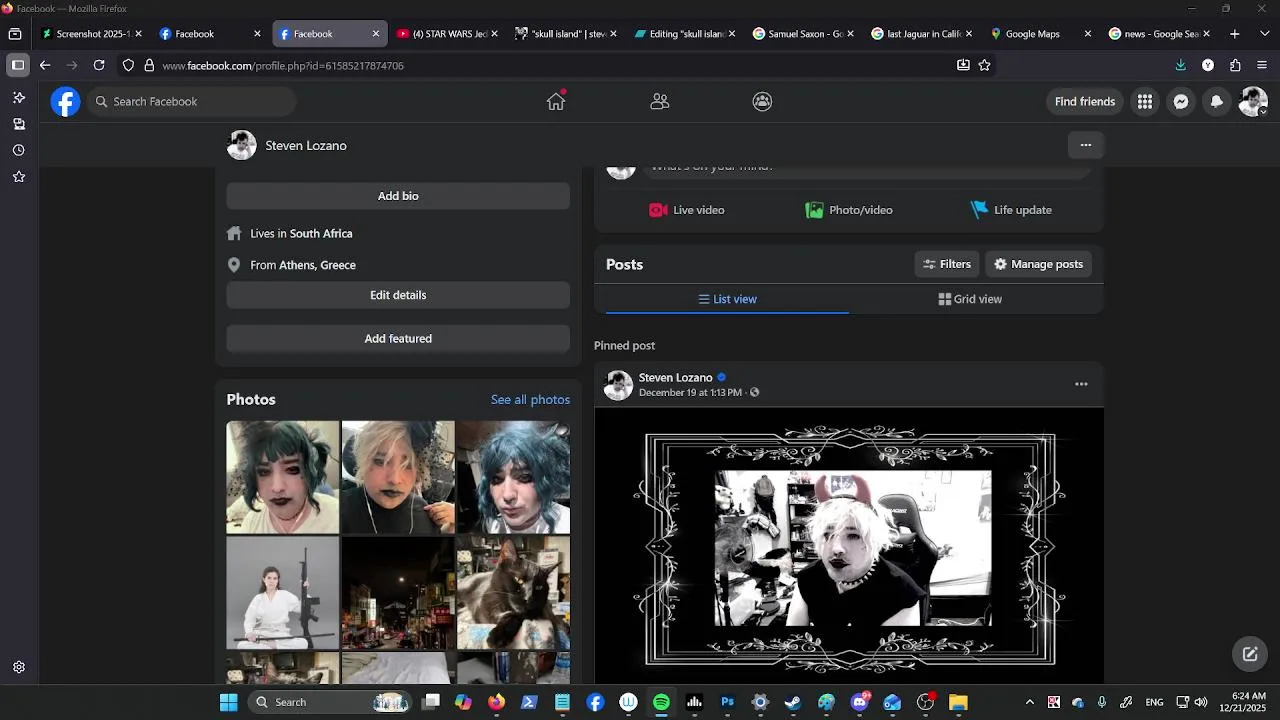Click the Search Facebook field
The height and width of the screenshot is (720, 1280).
tap(191, 101)
